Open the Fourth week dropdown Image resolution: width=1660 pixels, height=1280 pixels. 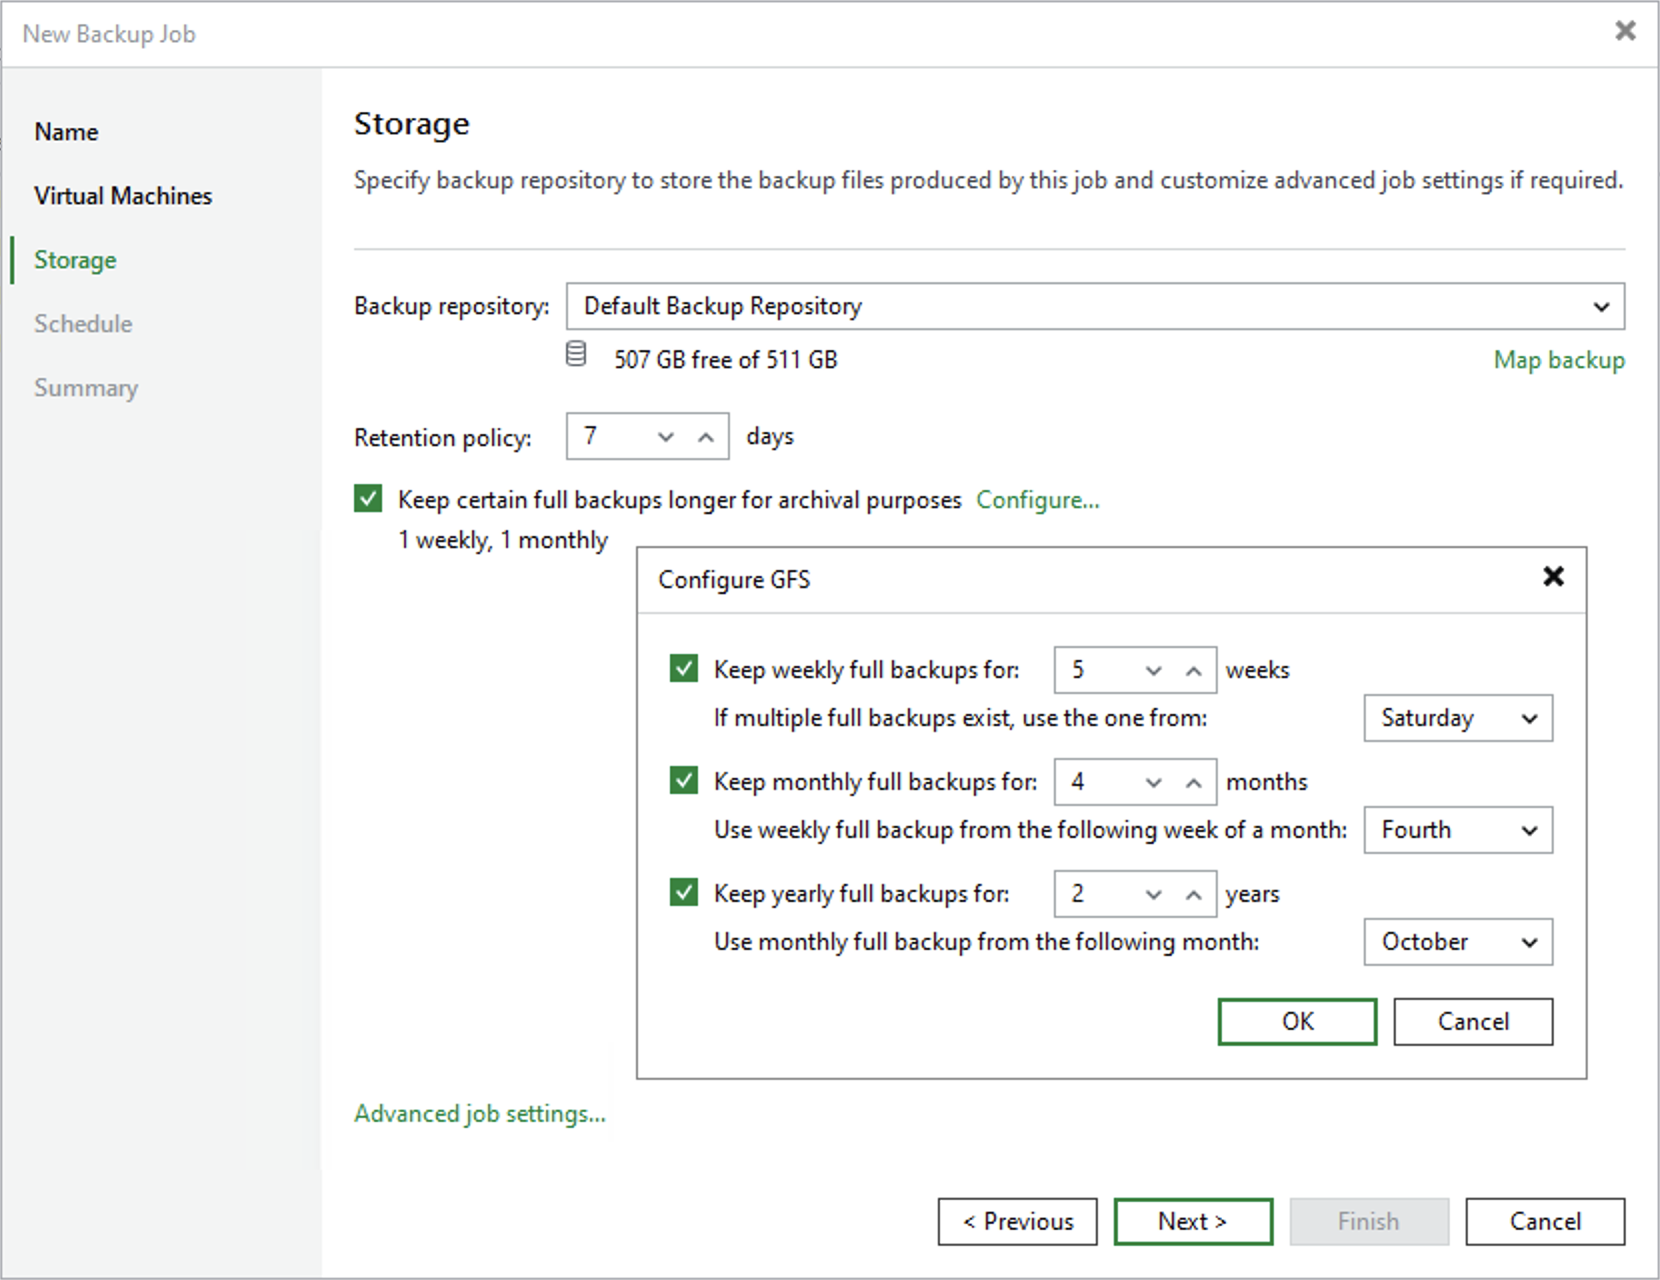(x=1458, y=830)
